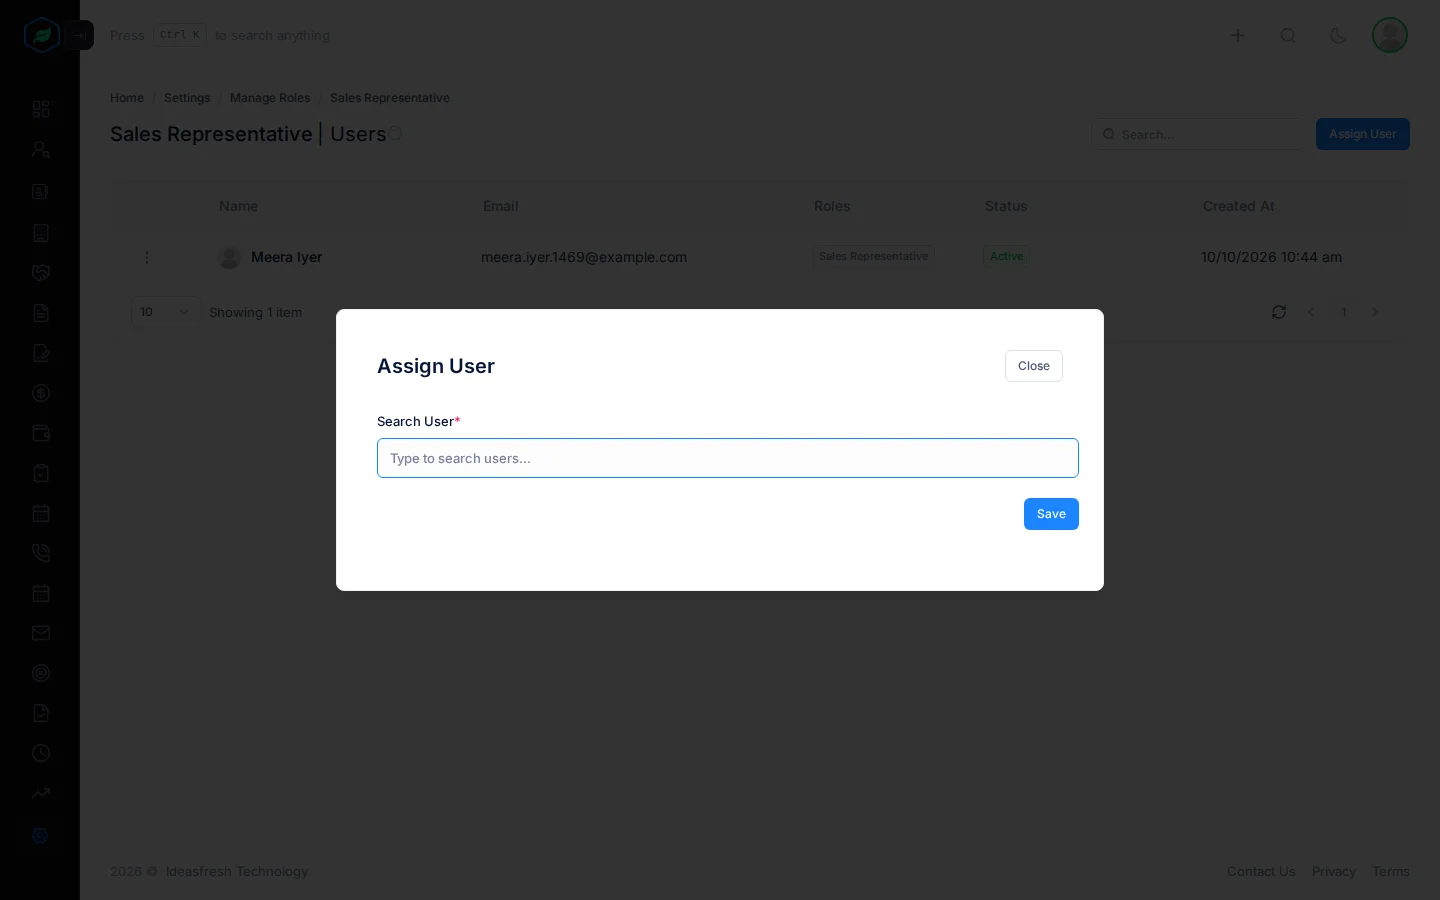Open the clock icon in sidebar
Screen dimensions: 1440x900
[x=41, y=753]
